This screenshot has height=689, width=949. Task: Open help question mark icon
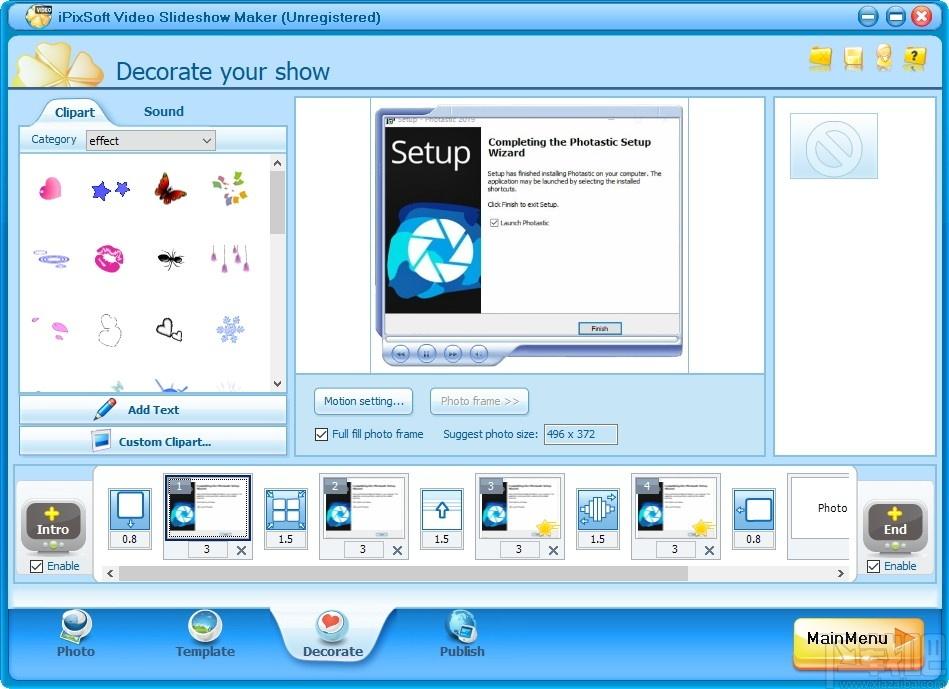(914, 58)
